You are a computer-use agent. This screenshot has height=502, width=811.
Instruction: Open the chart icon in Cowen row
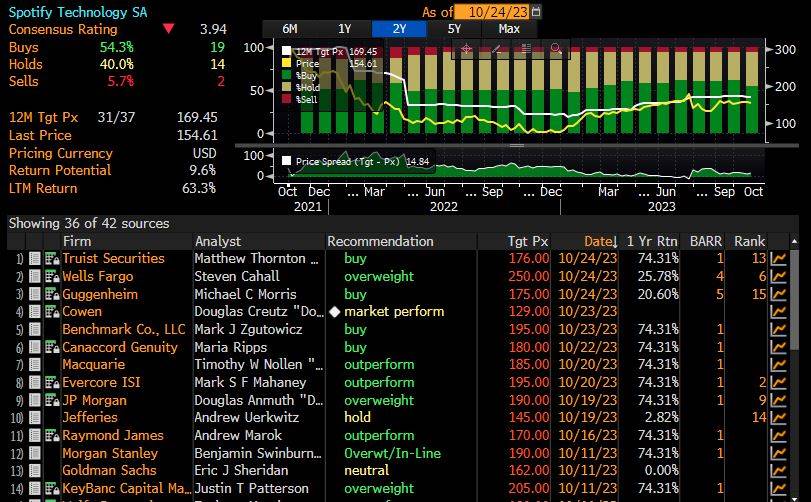point(778,312)
